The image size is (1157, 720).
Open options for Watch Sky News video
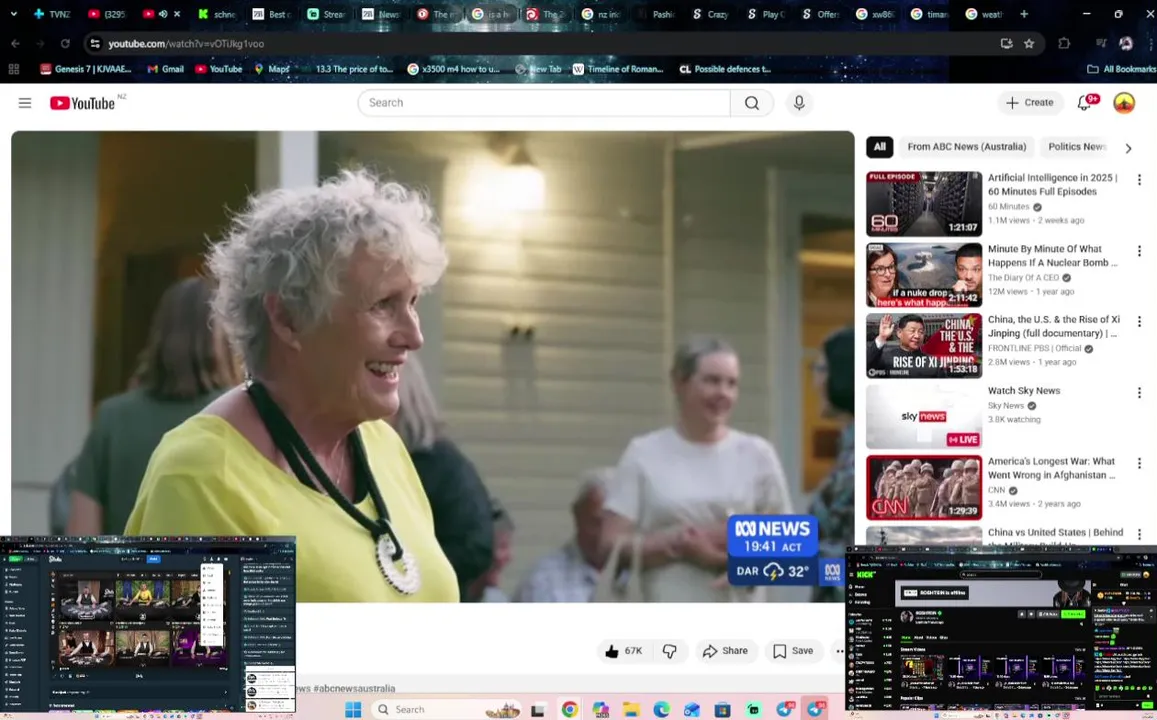coord(1139,392)
